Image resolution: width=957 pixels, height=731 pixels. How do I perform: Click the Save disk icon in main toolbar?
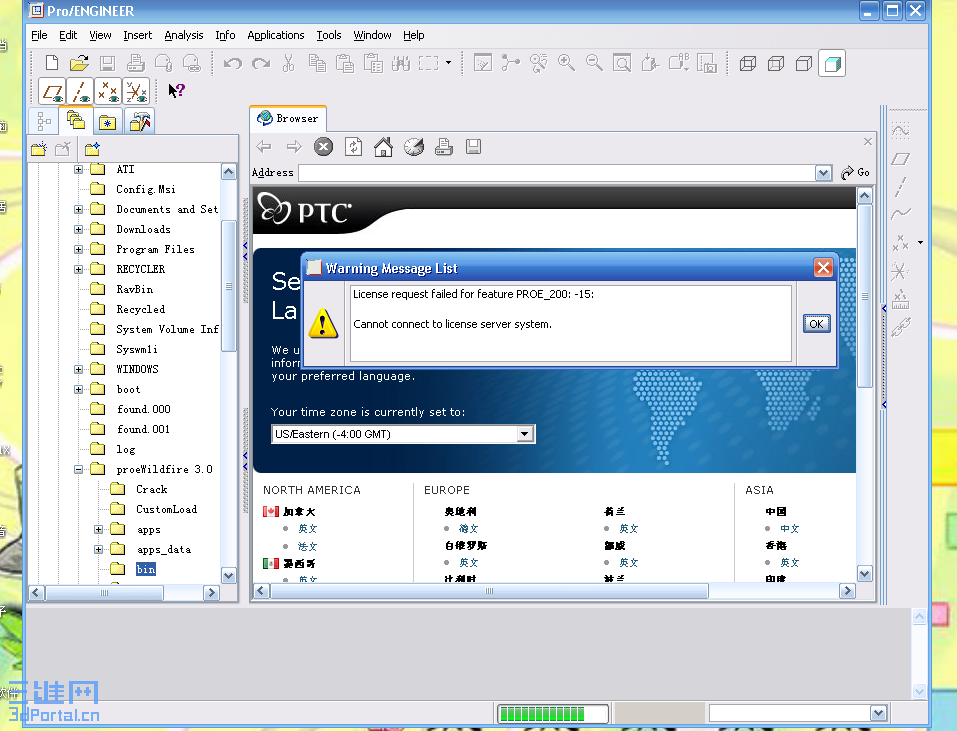click(107, 63)
